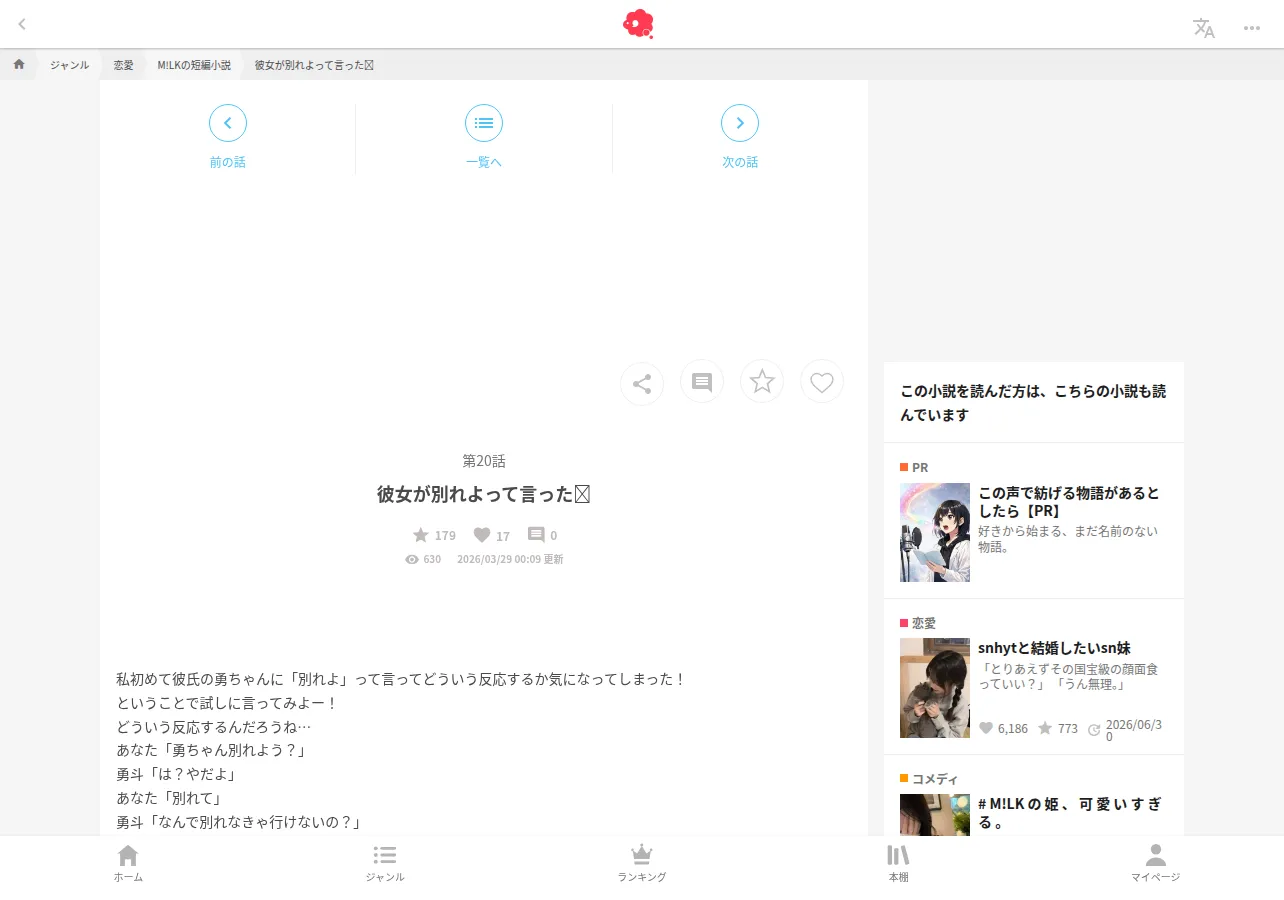Click line どういう反応するんだろうね…
The width and height of the screenshot is (1284, 900).
click(214, 727)
